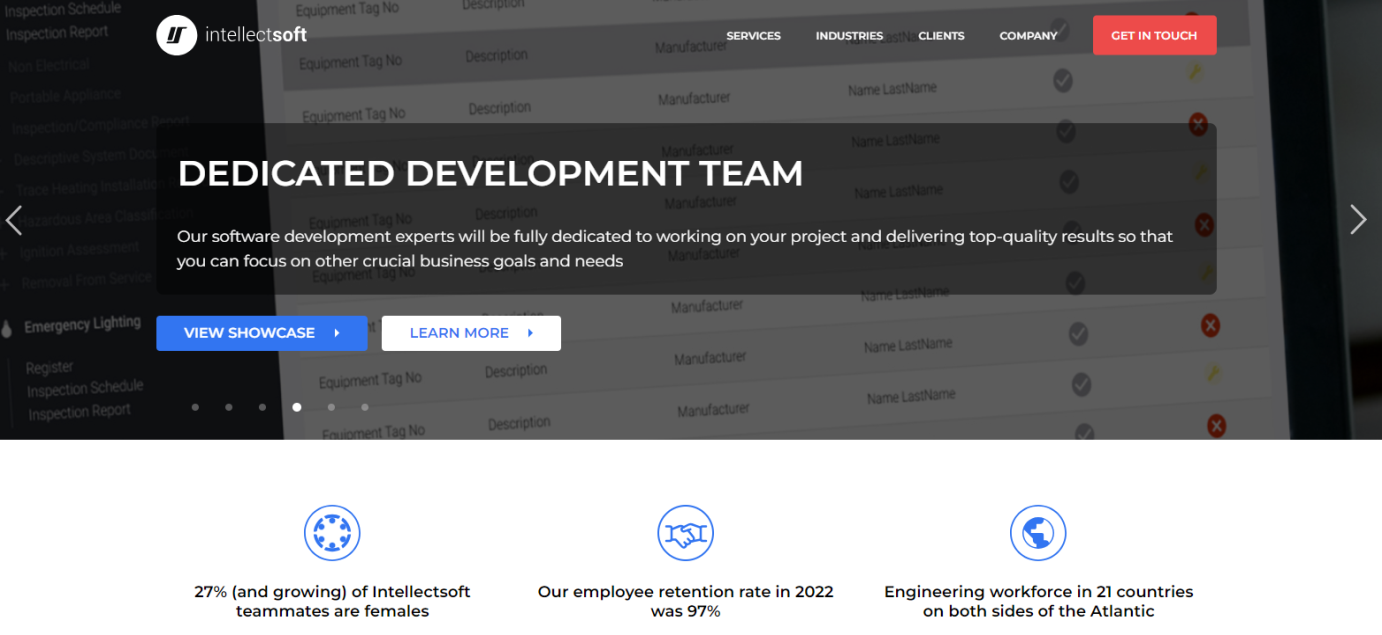Select the sixth carousel dot
This screenshot has width=1382, height=635.
tap(365, 407)
